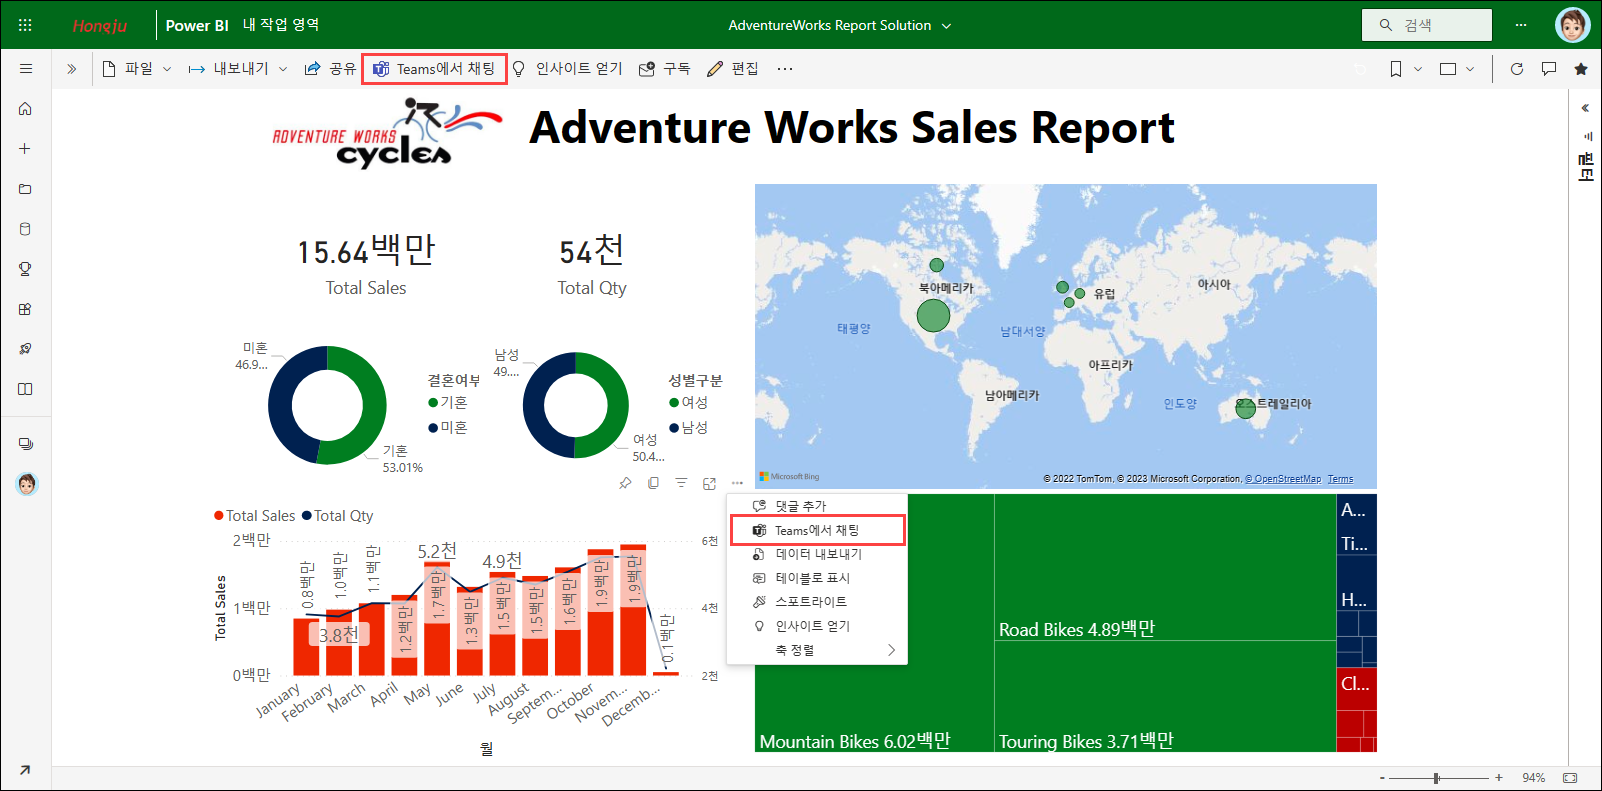Expand the view dropdown chevron
The width and height of the screenshot is (1602, 791).
1470,69
